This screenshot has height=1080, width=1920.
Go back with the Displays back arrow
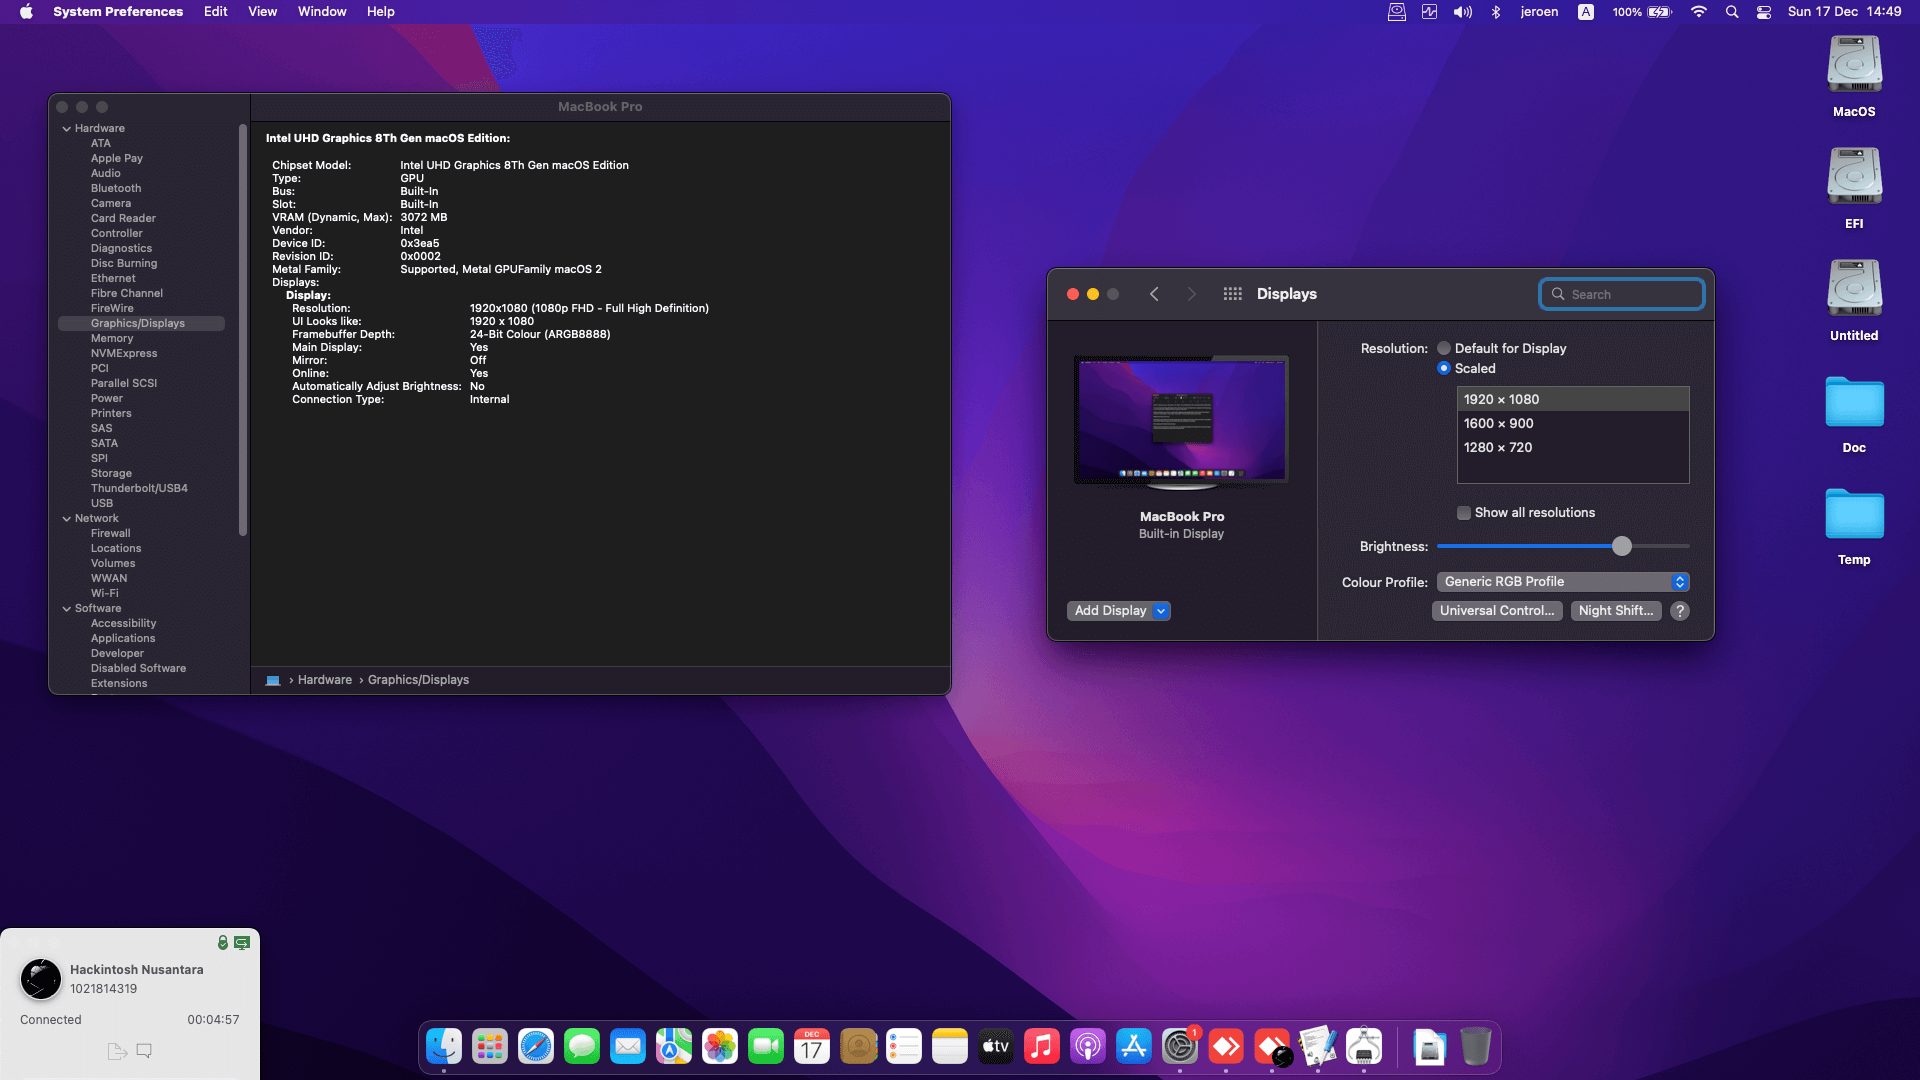[x=1154, y=294]
